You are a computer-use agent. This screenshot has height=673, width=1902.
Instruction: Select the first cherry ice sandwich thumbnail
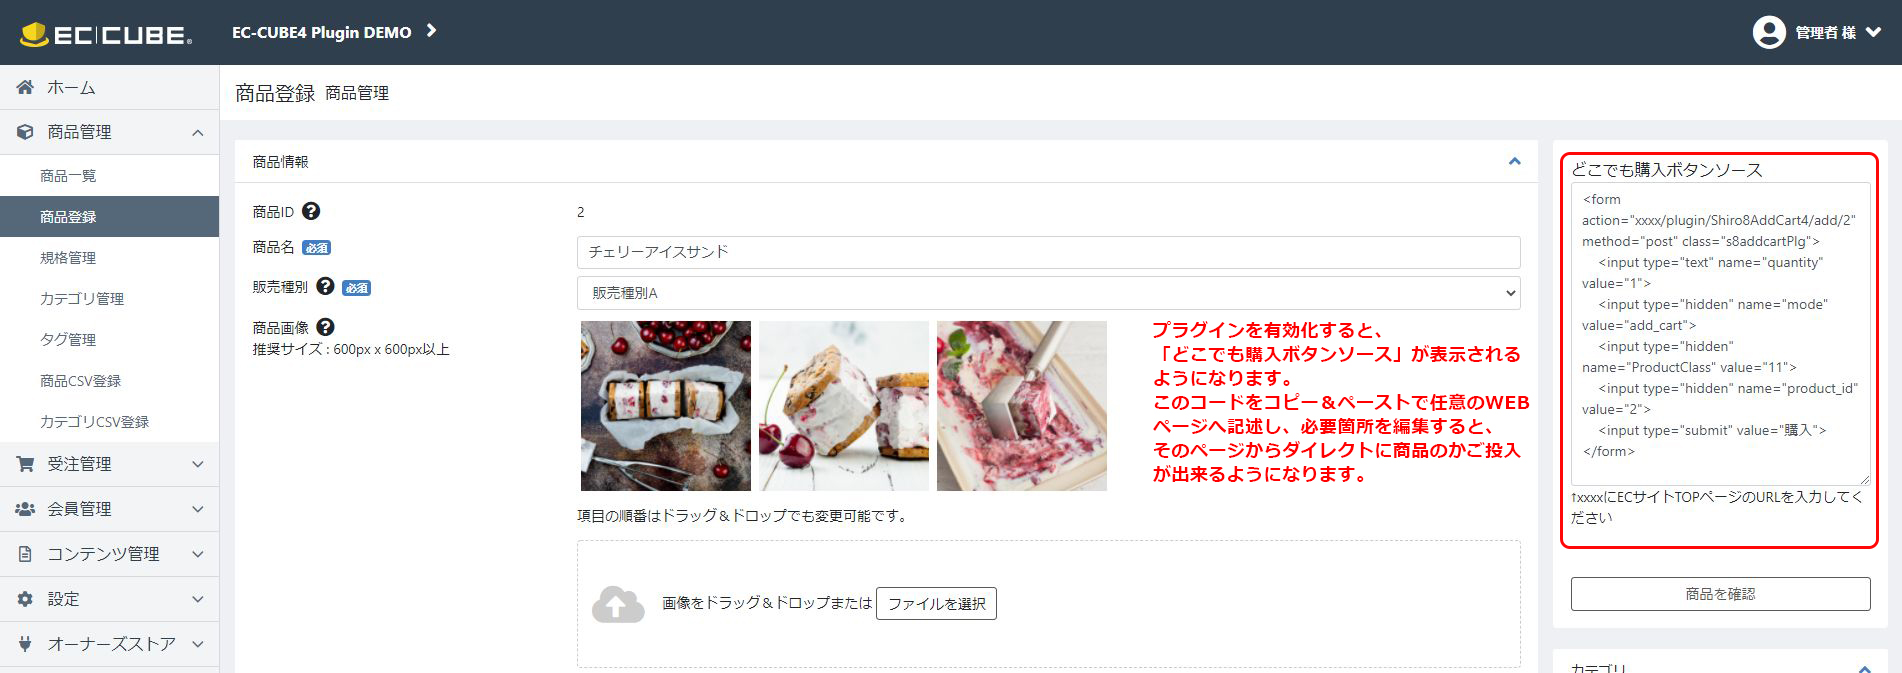[666, 406]
